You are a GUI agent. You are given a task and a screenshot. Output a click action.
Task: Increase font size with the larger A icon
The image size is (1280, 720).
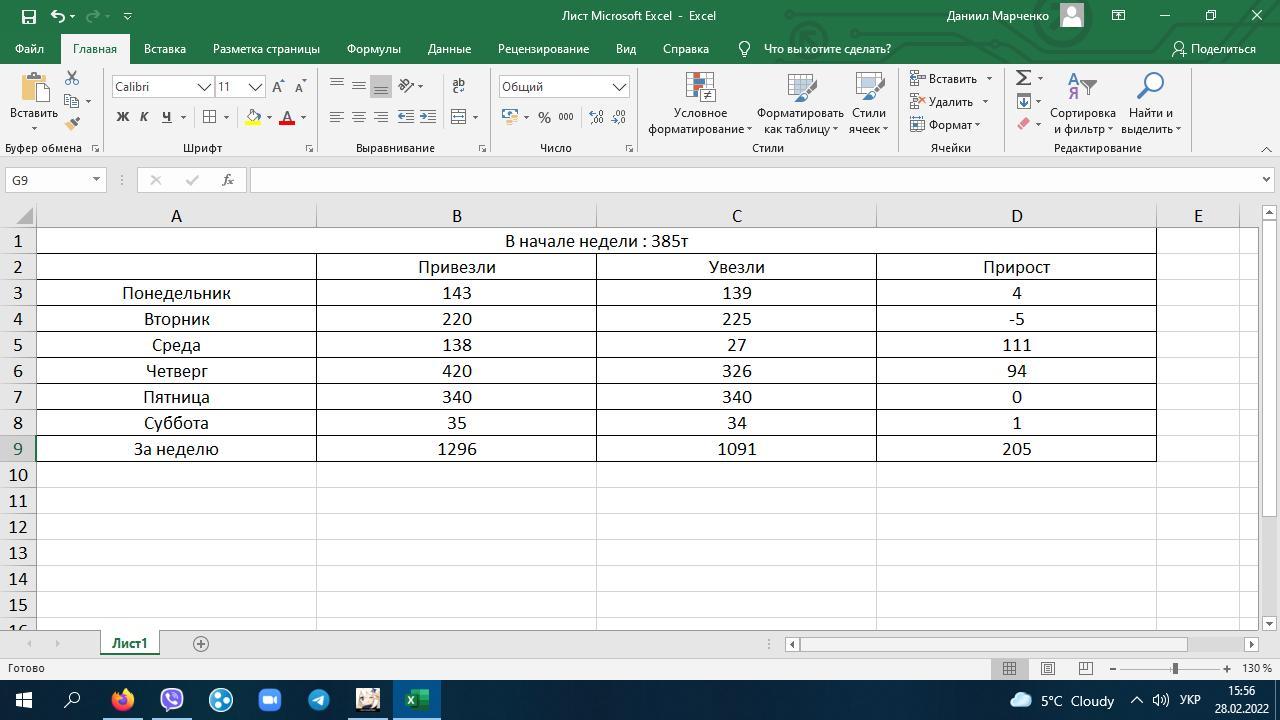coord(278,87)
